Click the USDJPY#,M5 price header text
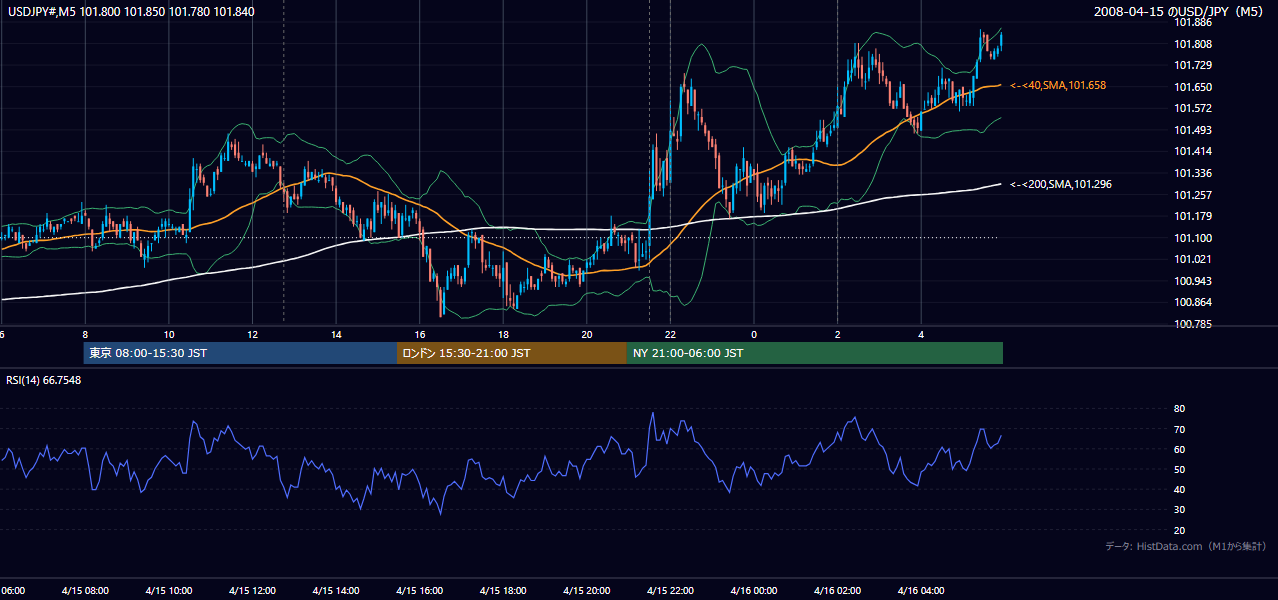Image resolution: width=1278 pixels, height=600 pixels. [129, 10]
